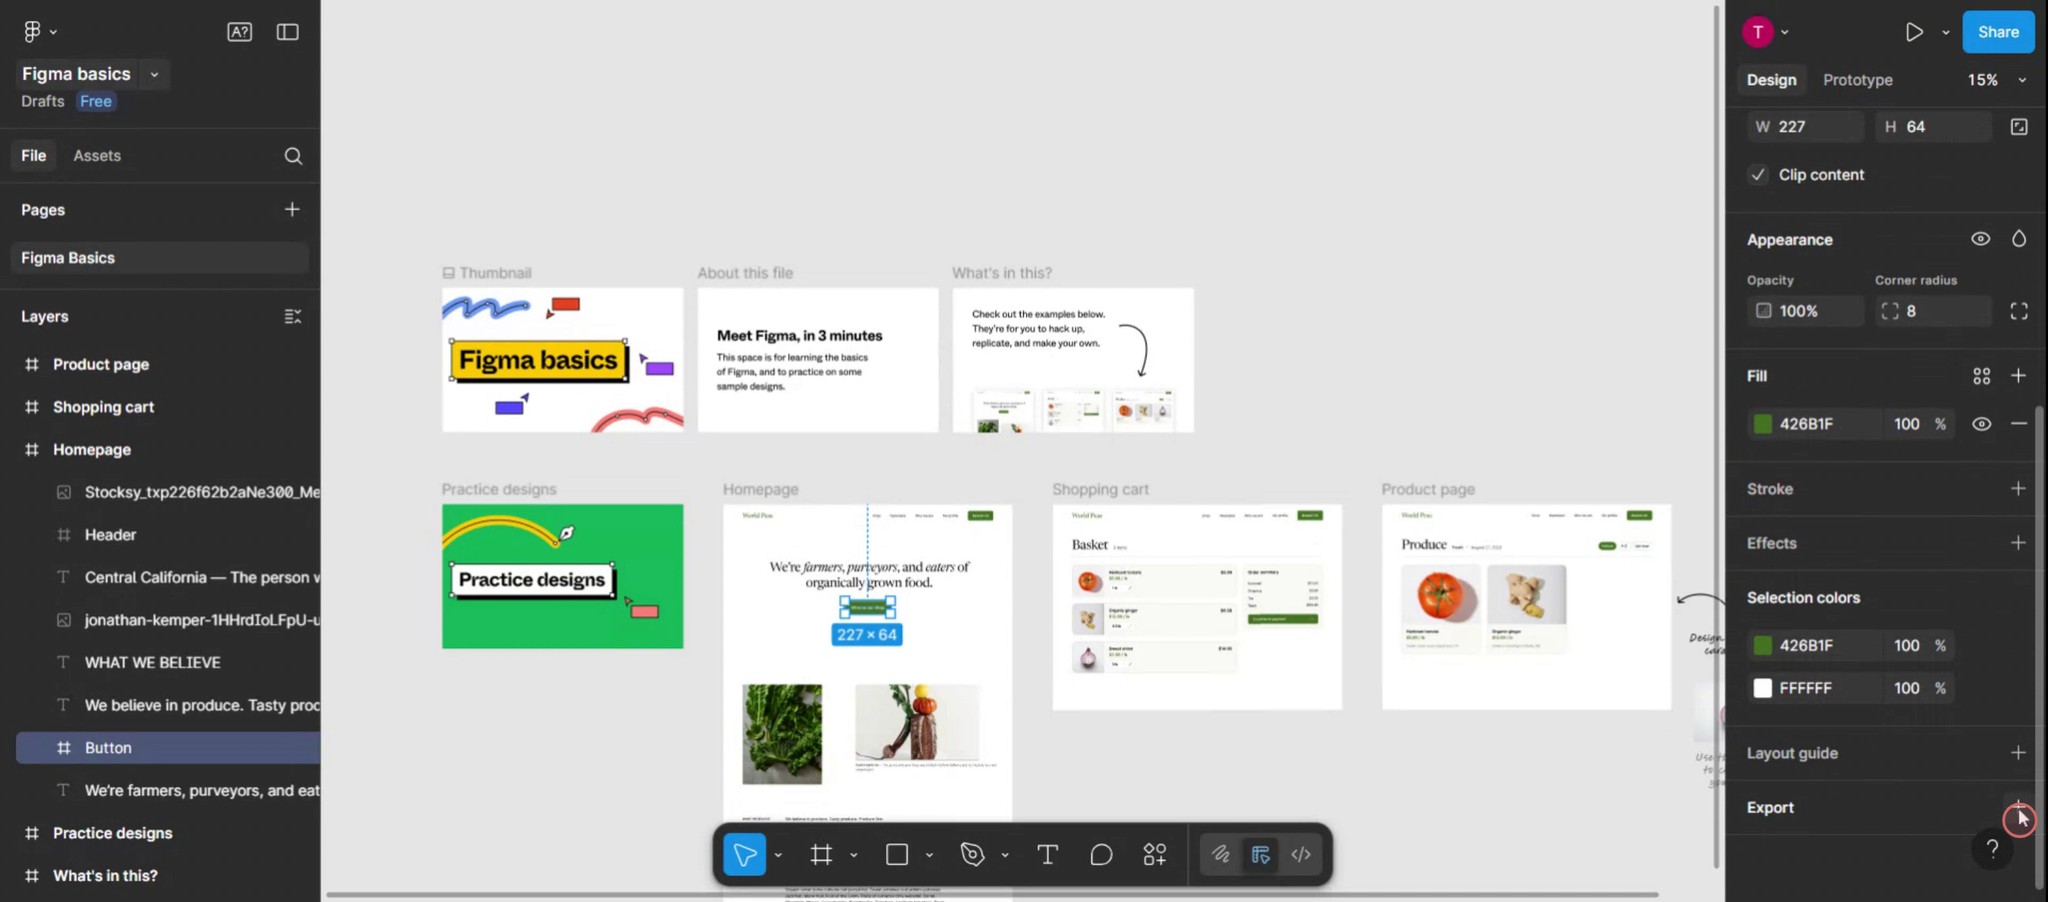
Task: Select the Frame tool
Action: tap(820, 854)
